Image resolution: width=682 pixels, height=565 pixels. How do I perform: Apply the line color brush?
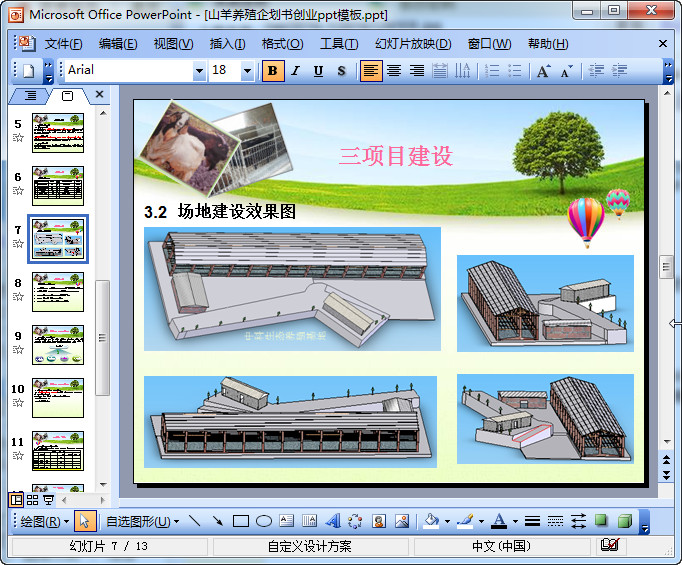[x=465, y=521]
